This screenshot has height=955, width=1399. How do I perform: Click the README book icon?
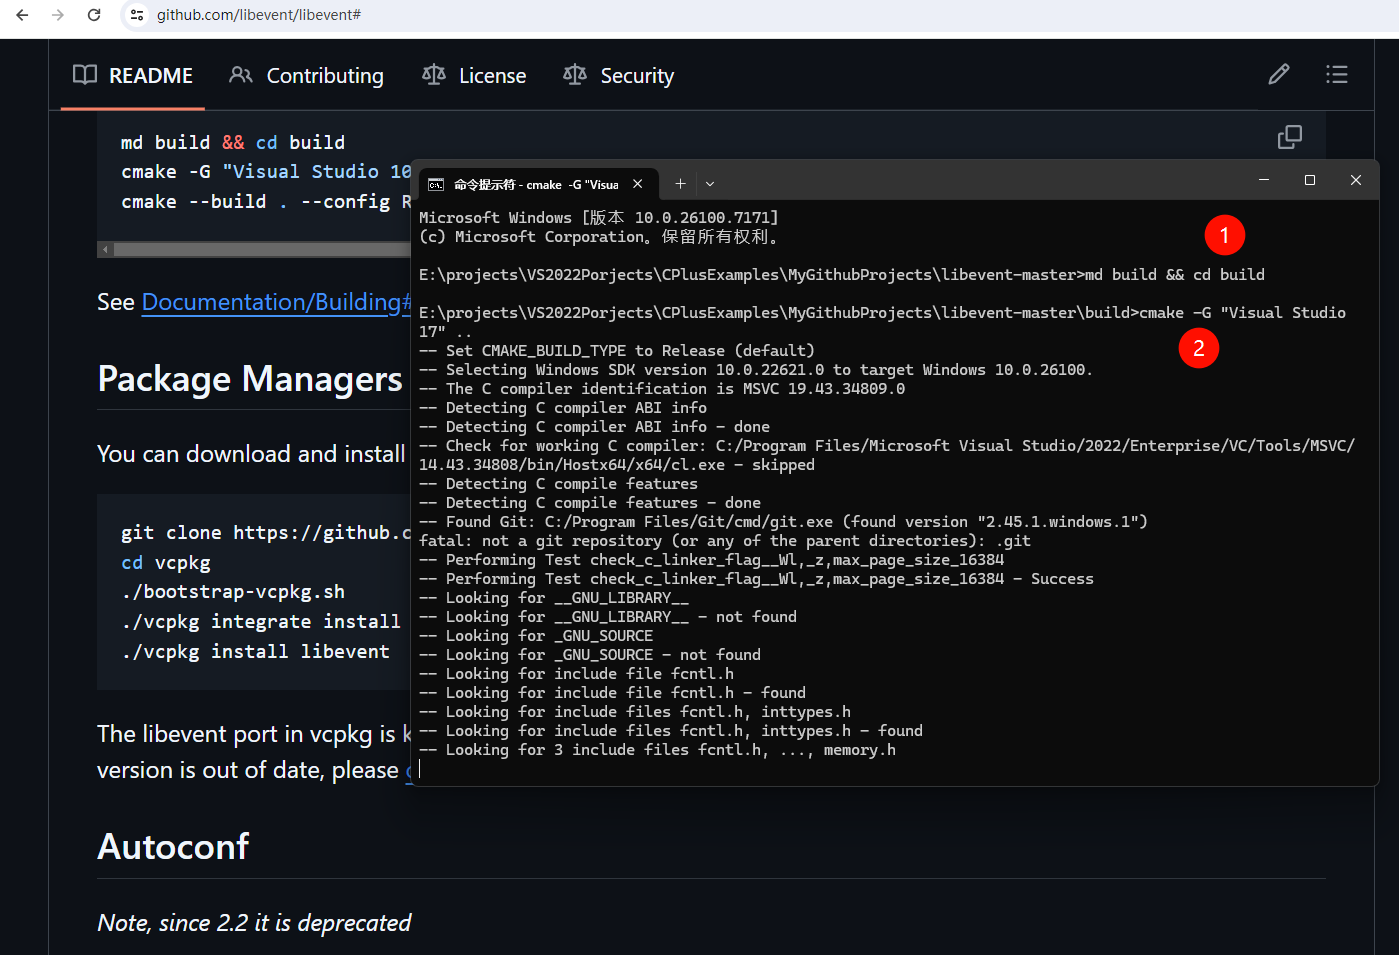(x=85, y=75)
